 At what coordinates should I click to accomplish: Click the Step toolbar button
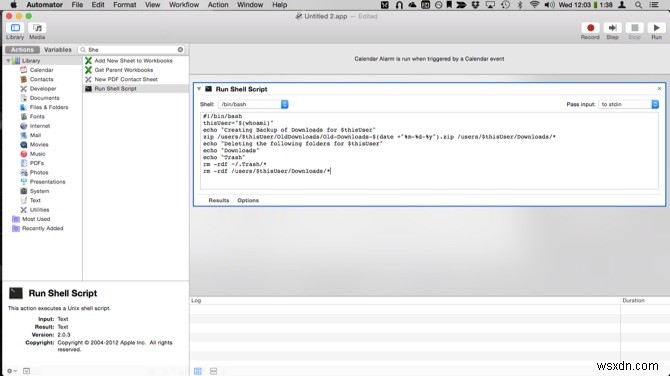[612, 28]
